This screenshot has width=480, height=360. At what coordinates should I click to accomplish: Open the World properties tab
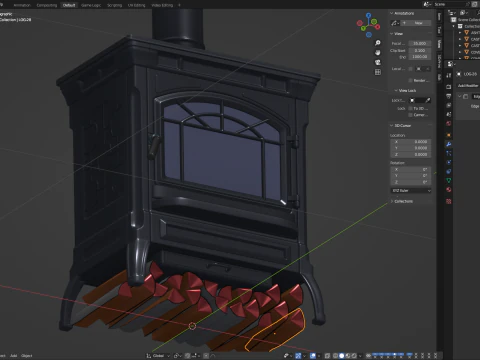pos(449,123)
